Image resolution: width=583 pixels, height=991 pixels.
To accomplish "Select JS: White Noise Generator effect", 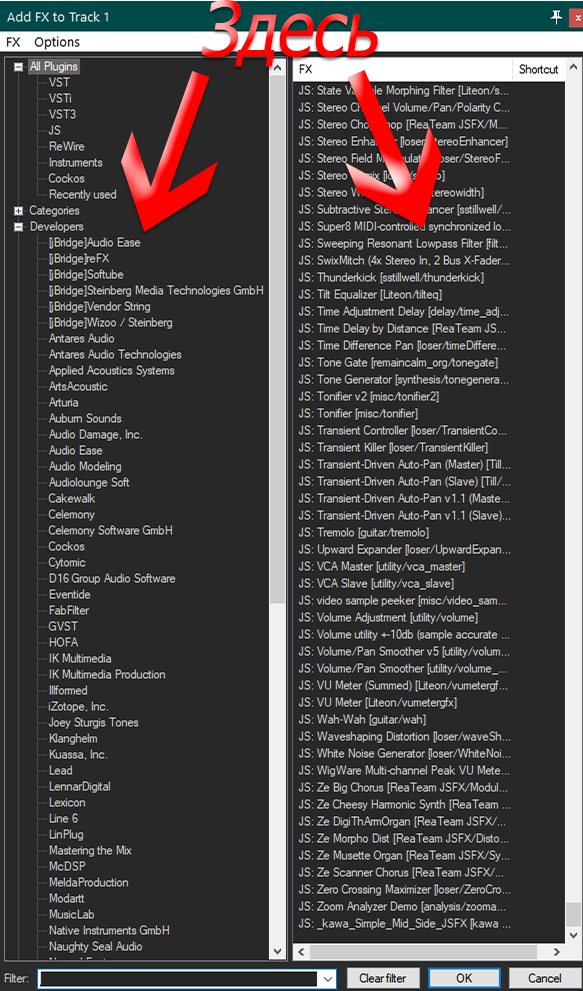I will click(x=405, y=754).
